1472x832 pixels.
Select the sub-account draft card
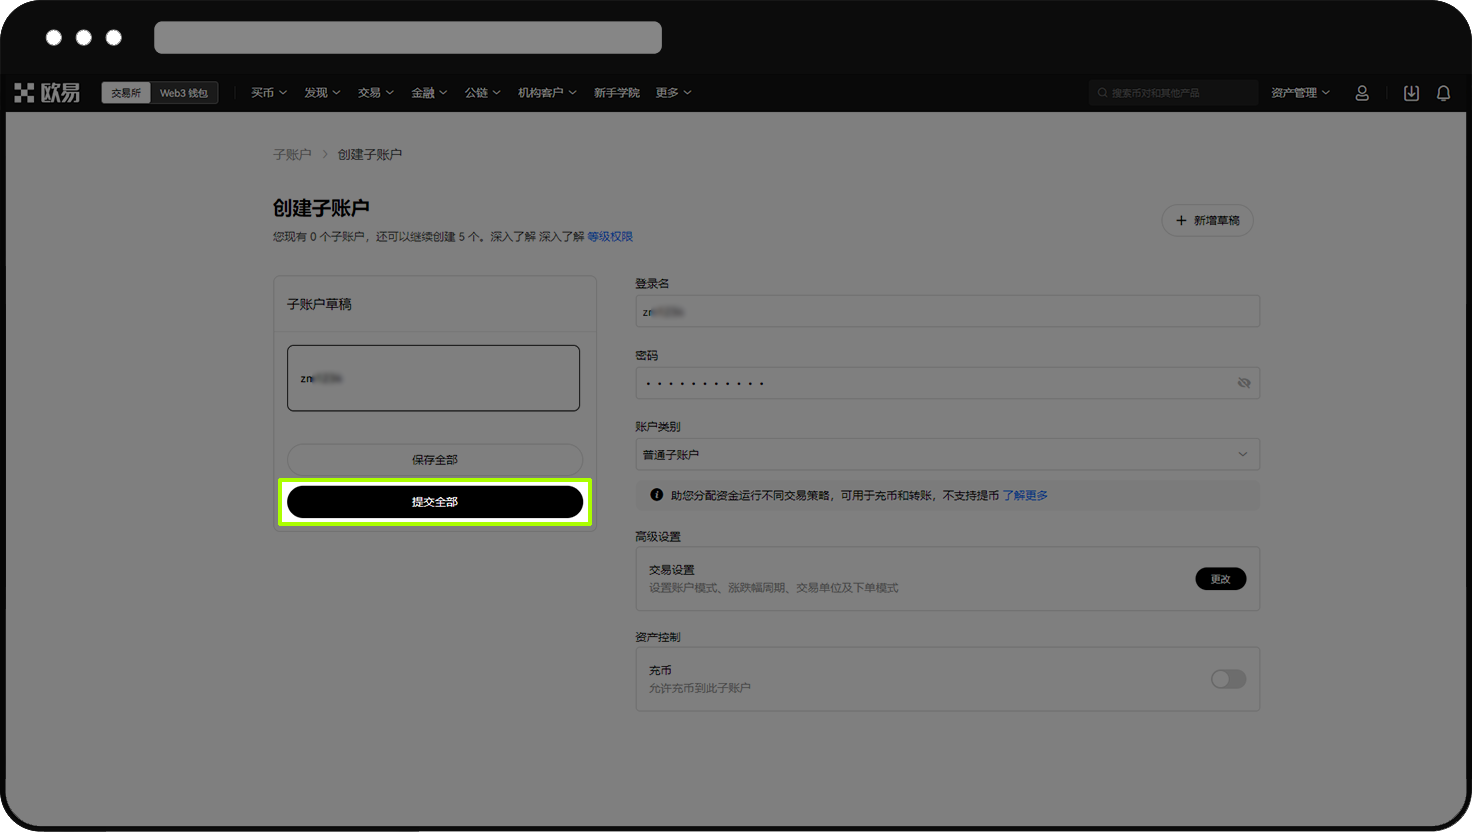tap(433, 378)
